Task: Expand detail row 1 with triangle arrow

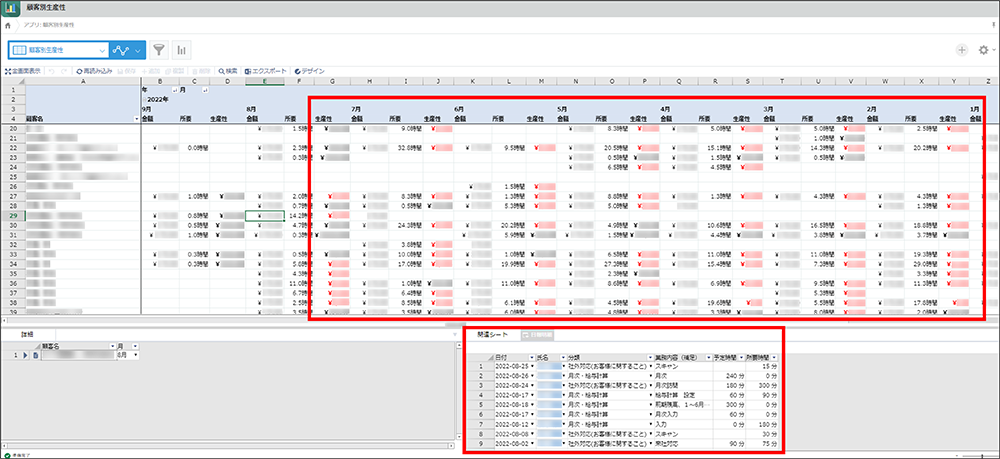Action: (26, 354)
